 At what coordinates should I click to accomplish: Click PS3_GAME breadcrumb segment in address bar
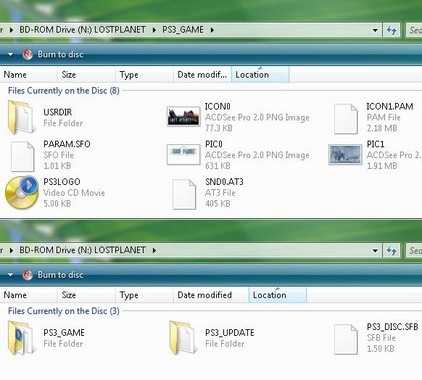click(183, 30)
